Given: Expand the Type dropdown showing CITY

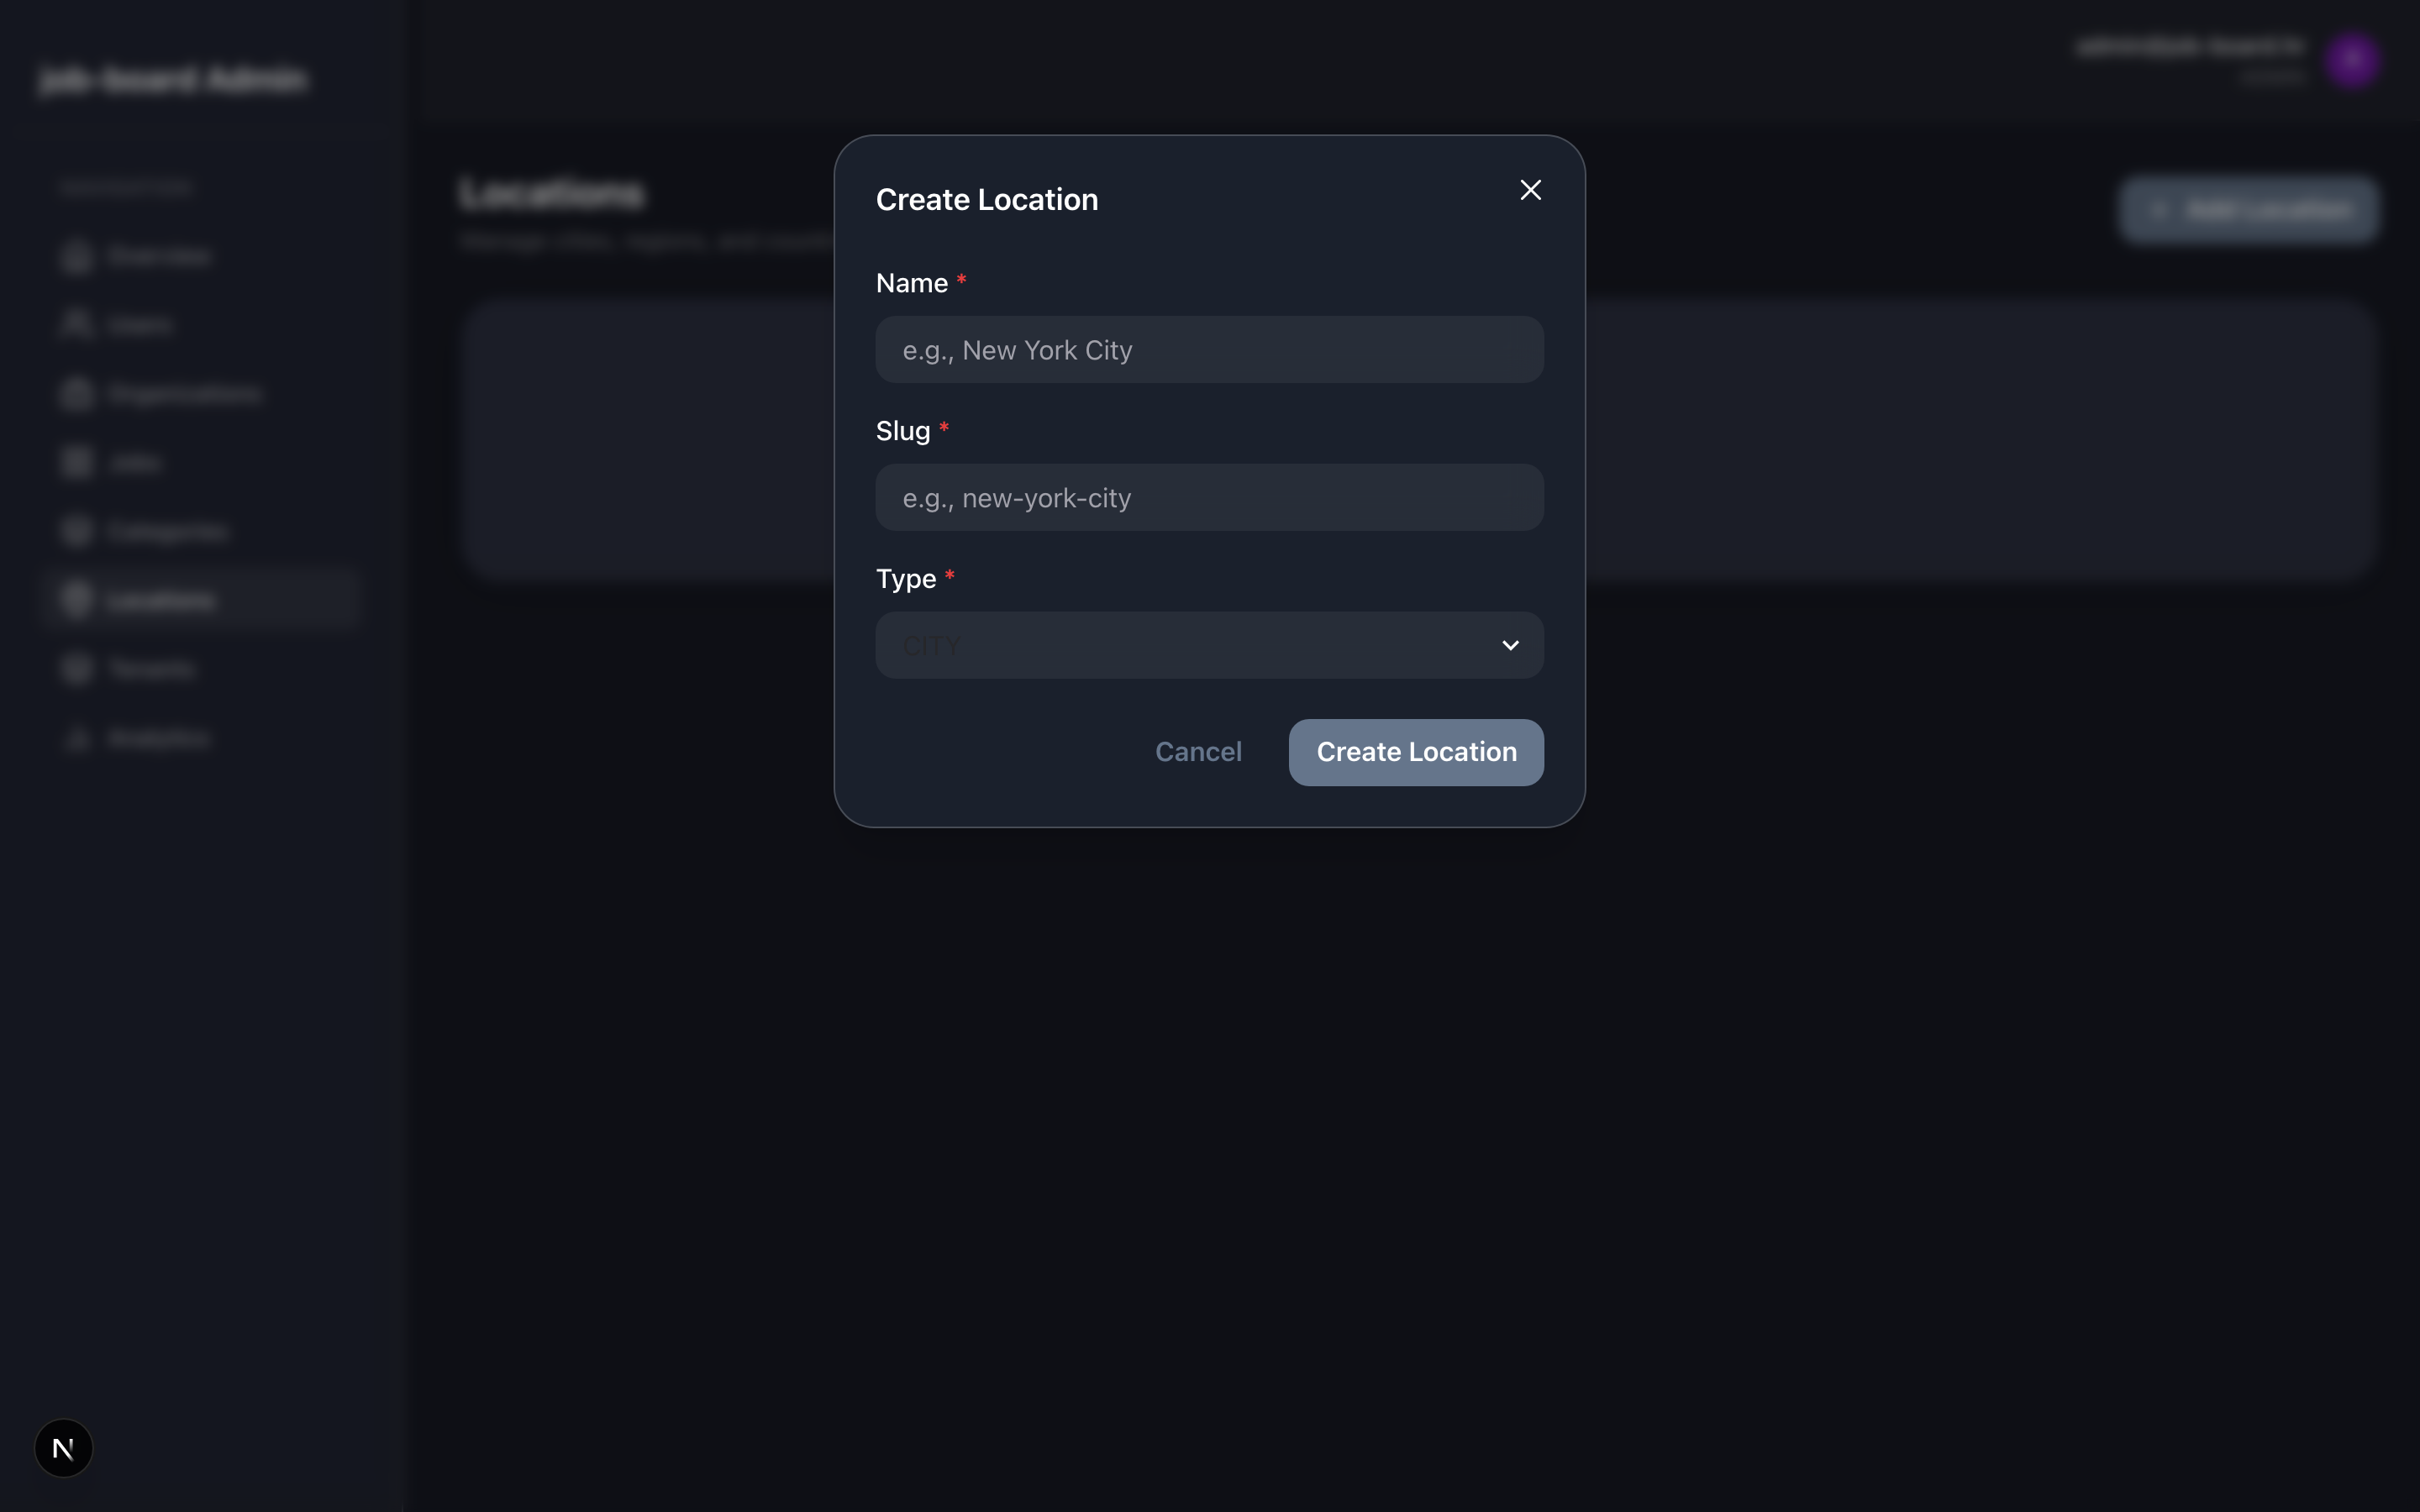Looking at the screenshot, I should tap(1208, 645).
